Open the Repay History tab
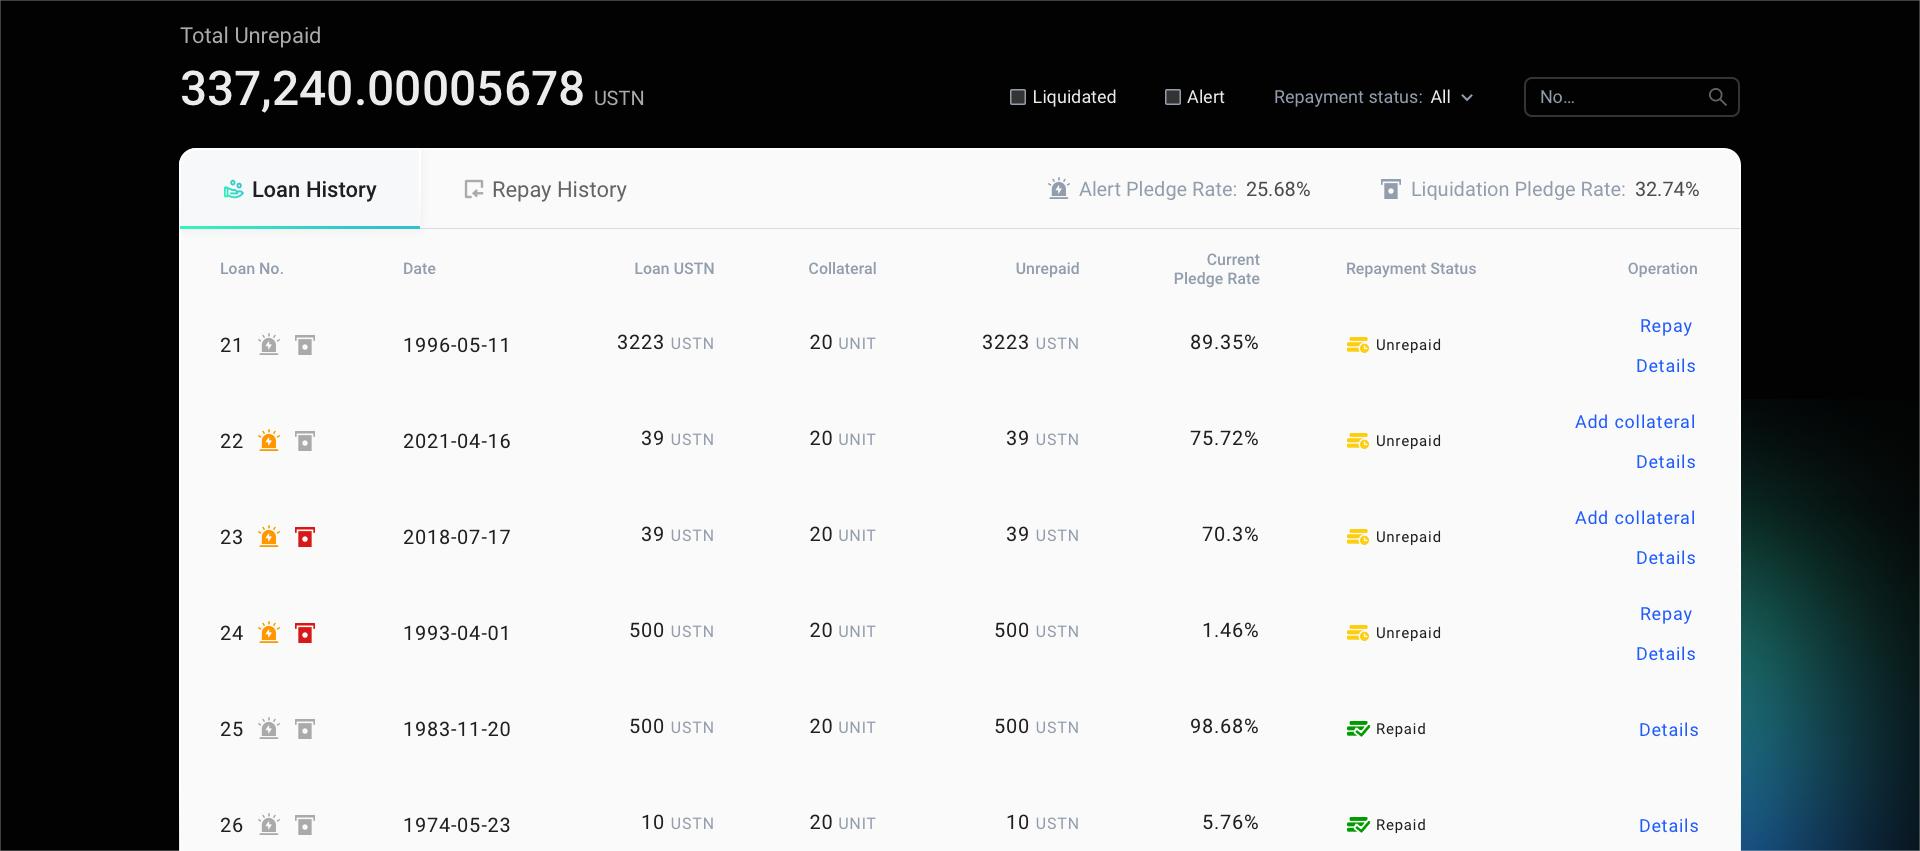 pyautogui.click(x=545, y=189)
